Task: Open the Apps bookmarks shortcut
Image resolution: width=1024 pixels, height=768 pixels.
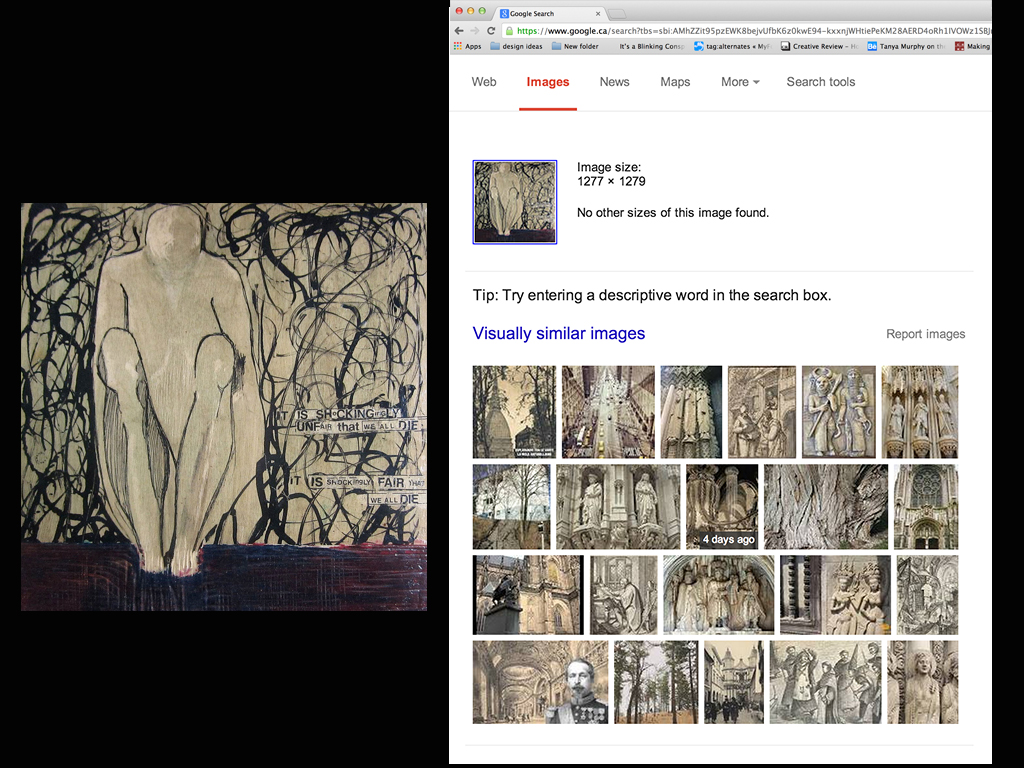Action: click(467, 46)
